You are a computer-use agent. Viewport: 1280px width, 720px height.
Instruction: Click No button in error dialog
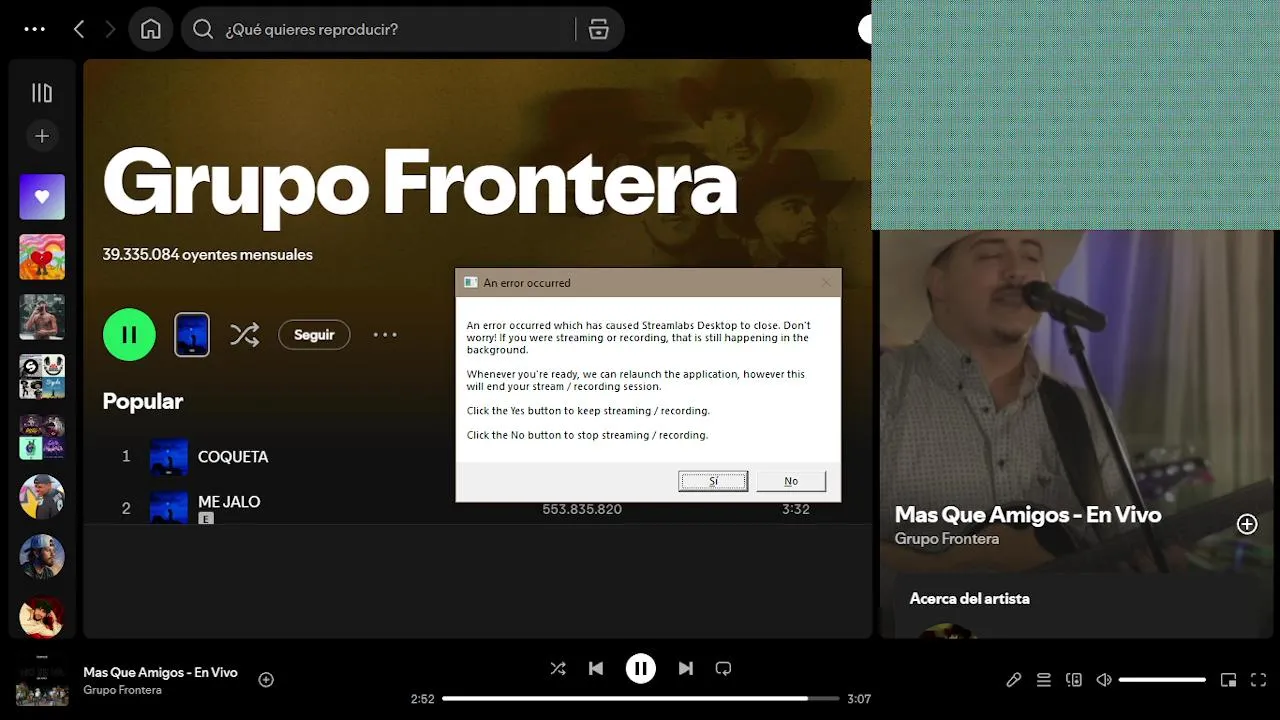point(791,481)
